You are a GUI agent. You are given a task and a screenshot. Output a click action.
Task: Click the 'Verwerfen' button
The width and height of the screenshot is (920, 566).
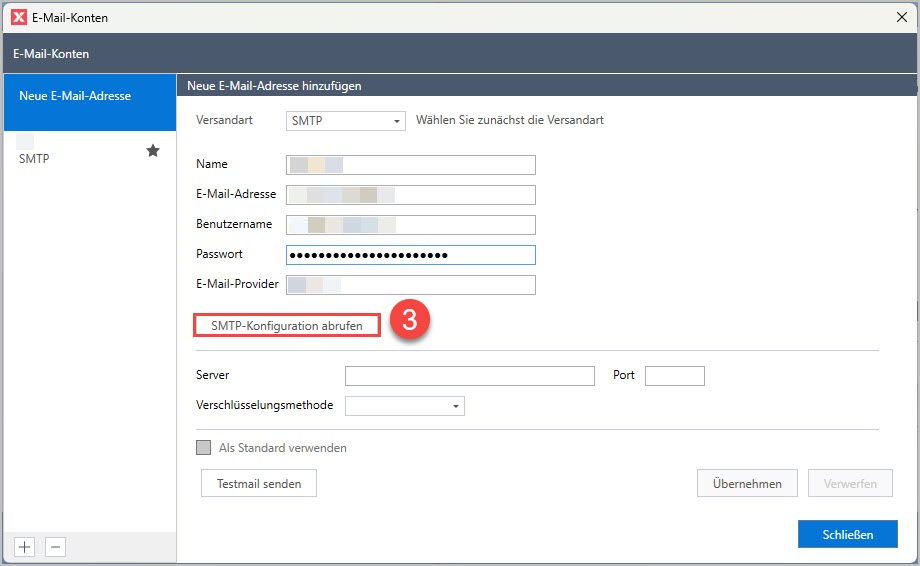pos(850,484)
